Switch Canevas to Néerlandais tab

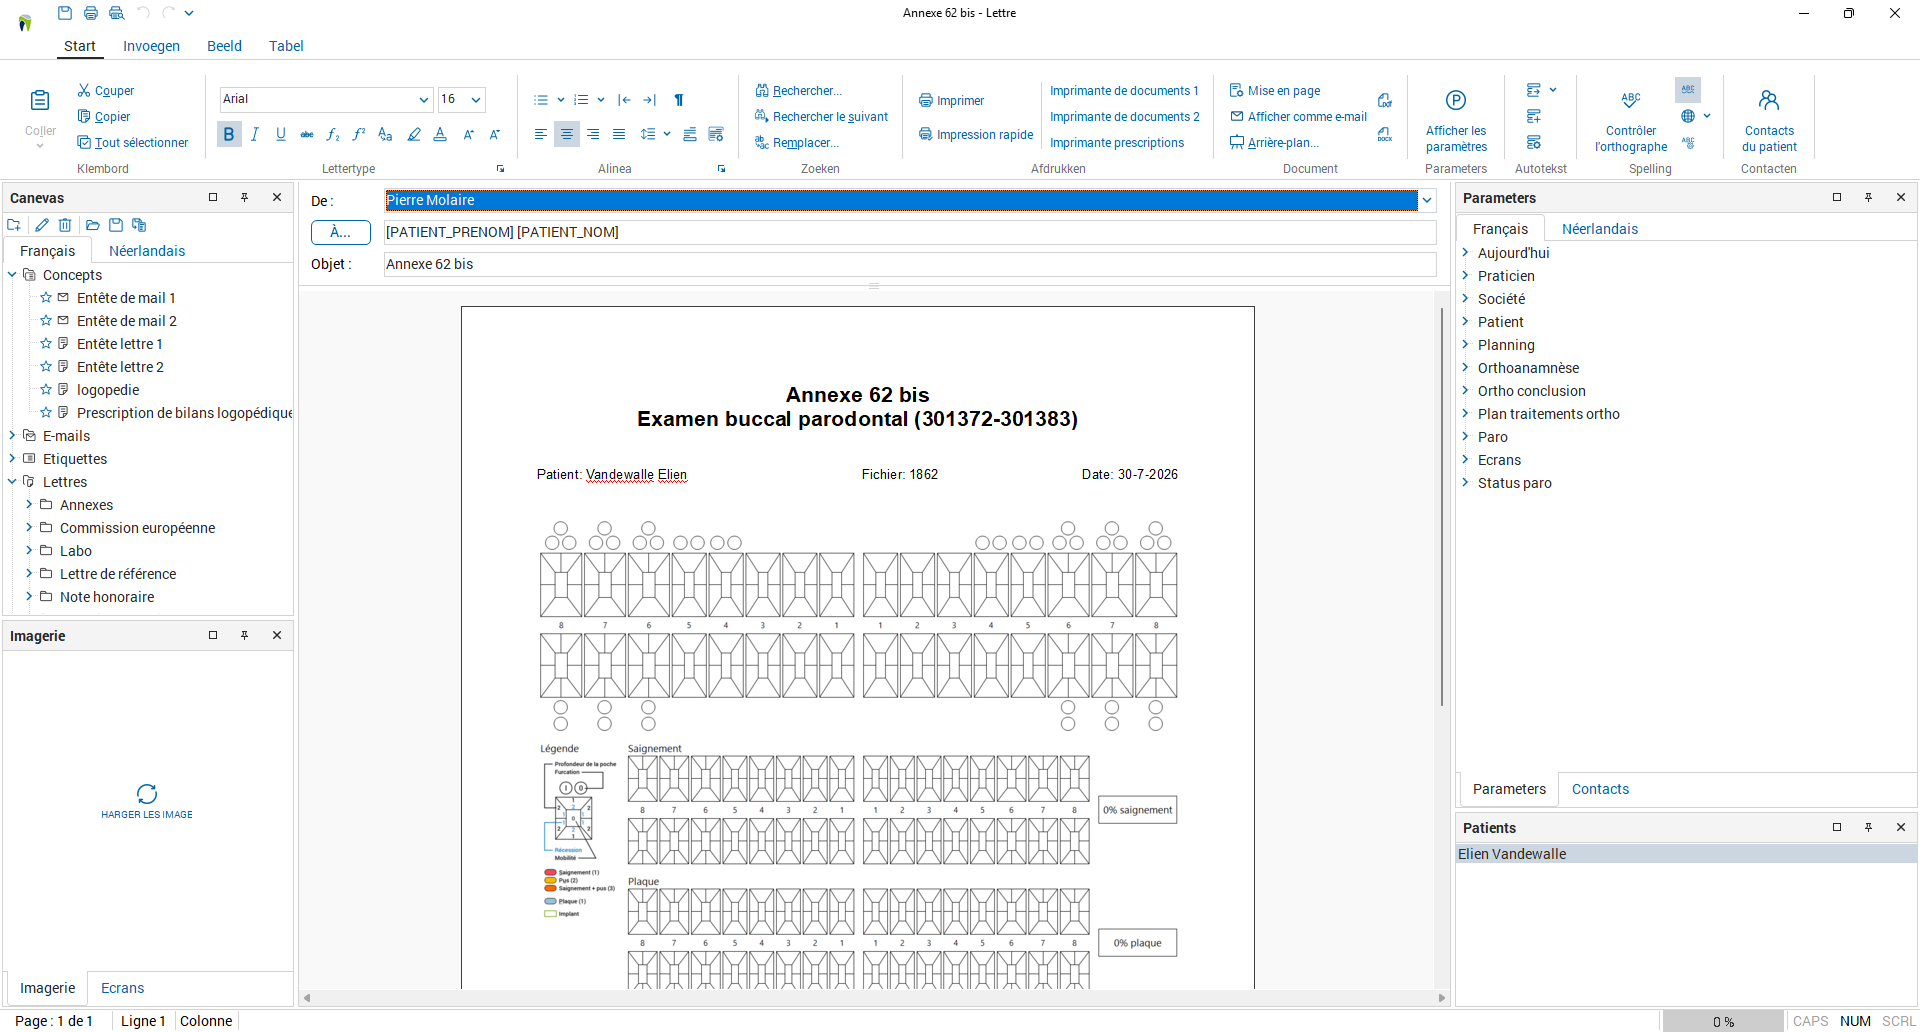pos(147,251)
